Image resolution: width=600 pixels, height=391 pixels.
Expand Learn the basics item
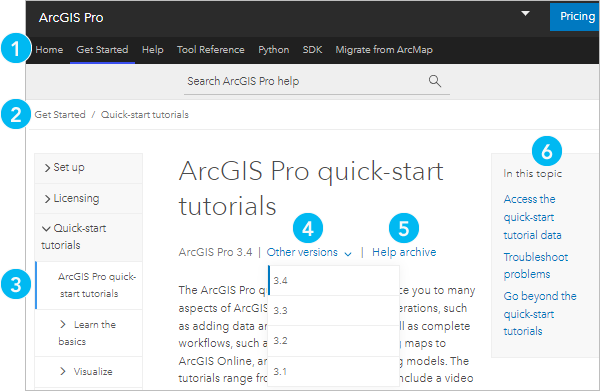(x=89, y=333)
